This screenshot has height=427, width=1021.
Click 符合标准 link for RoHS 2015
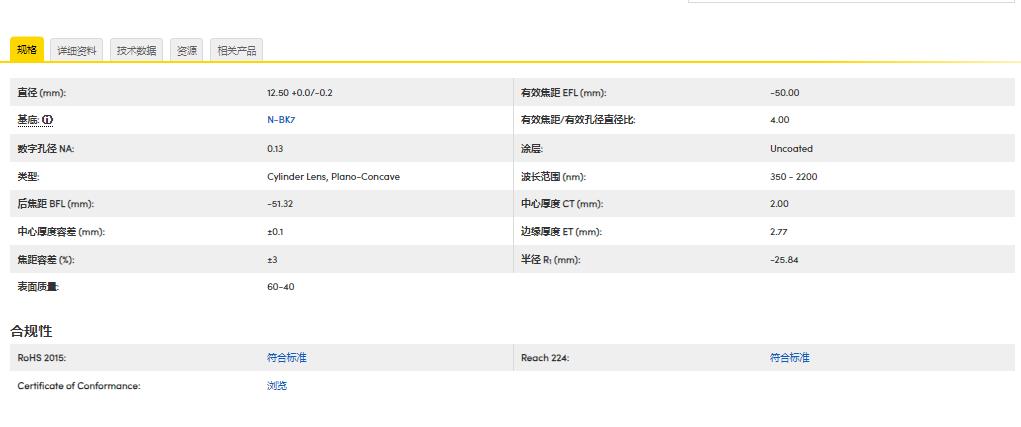pyautogui.click(x=287, y=358)
